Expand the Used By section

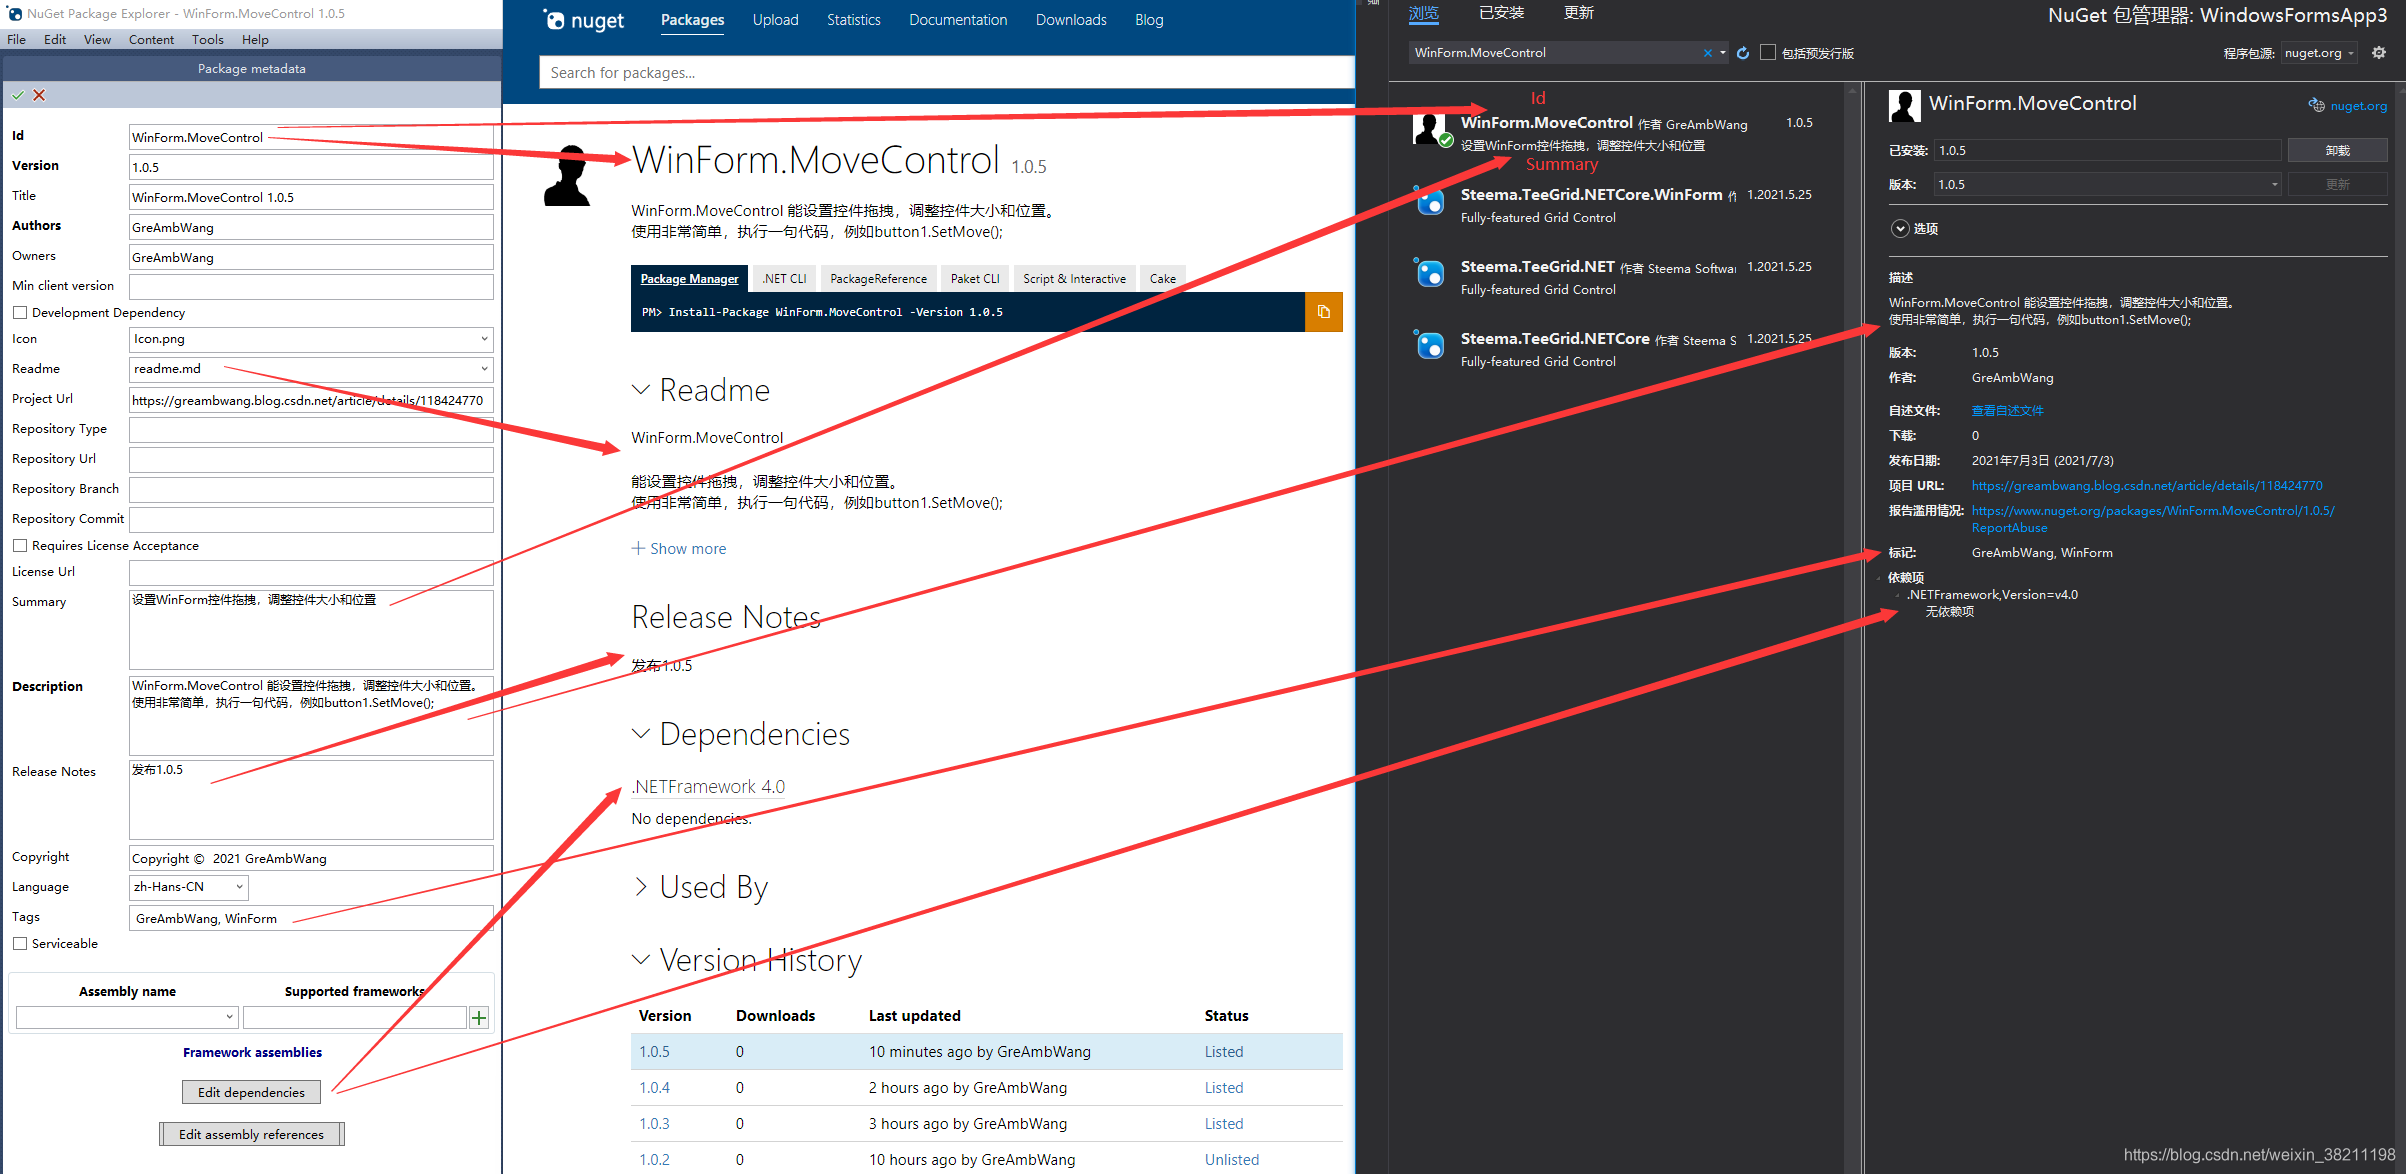tap(641, 887)
